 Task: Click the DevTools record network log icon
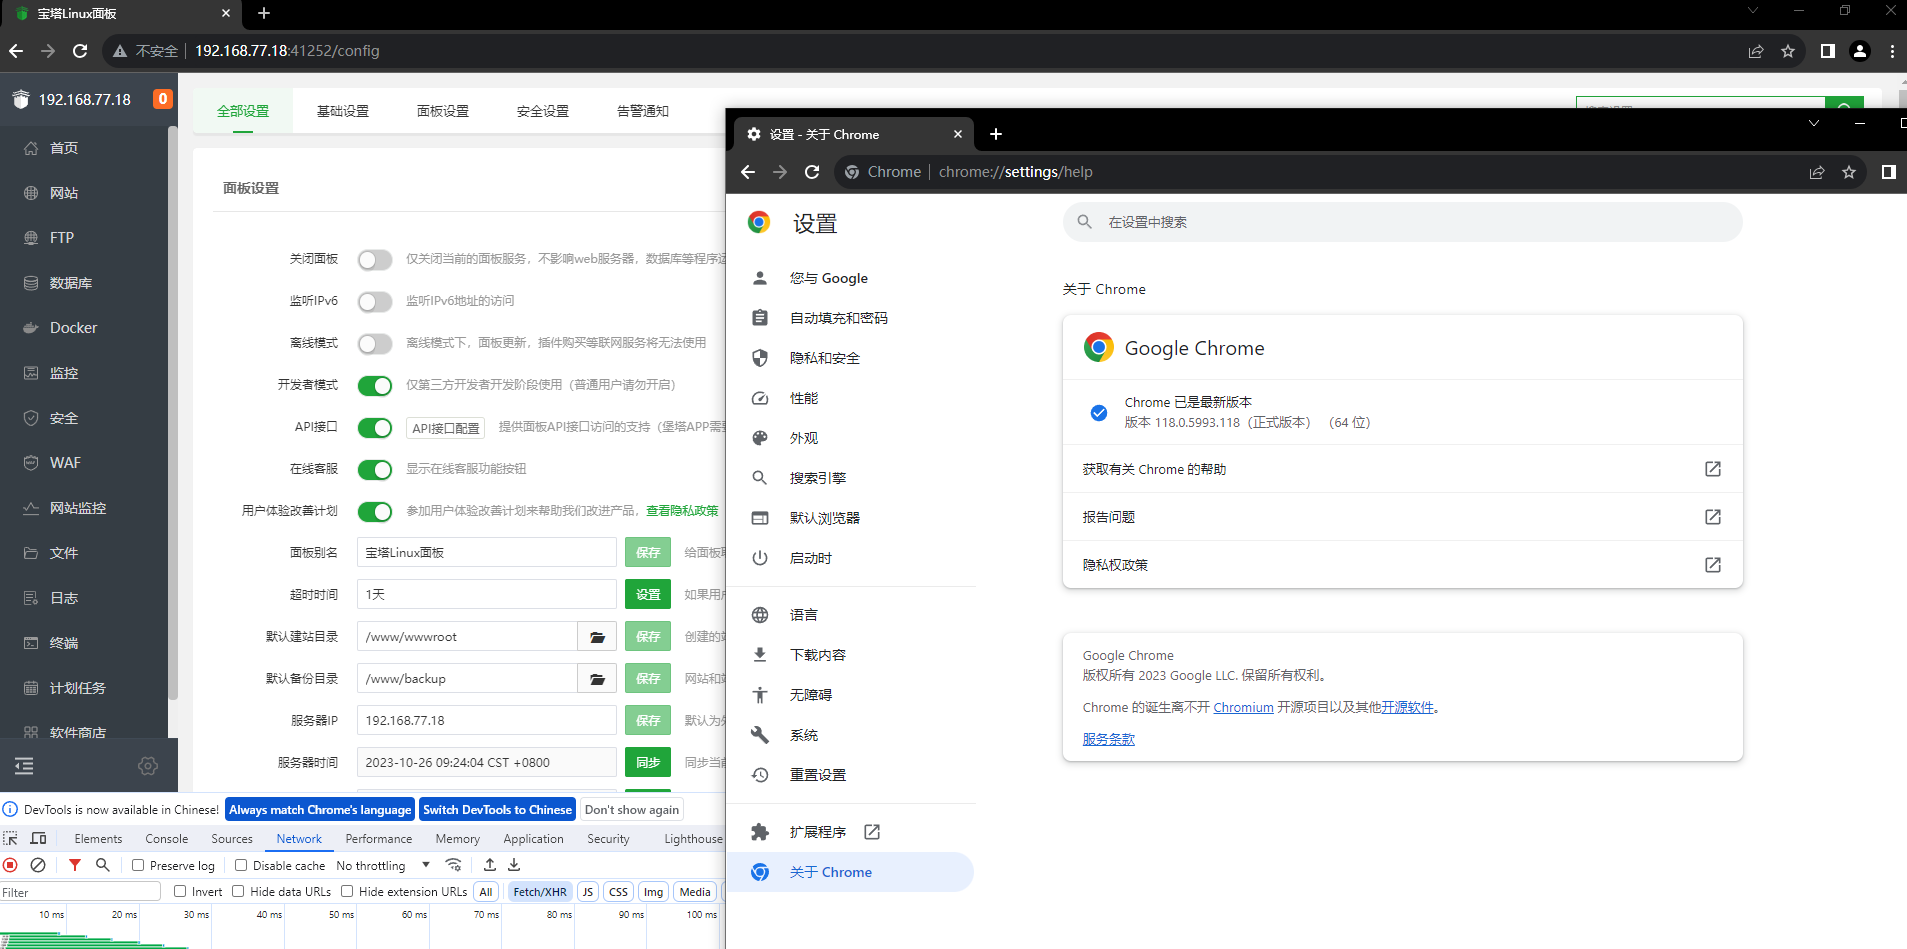pos(11,865)
